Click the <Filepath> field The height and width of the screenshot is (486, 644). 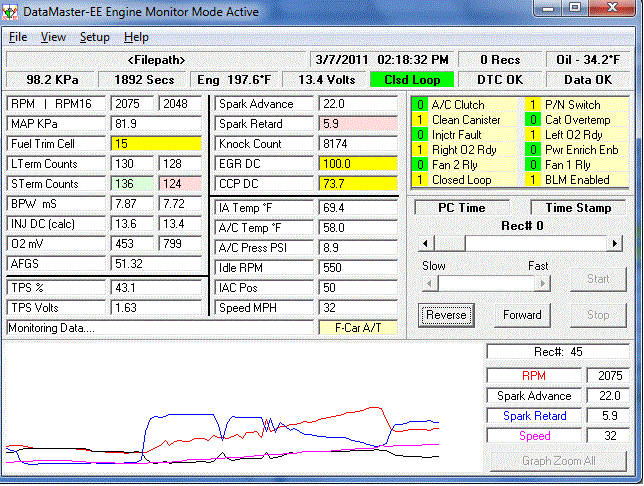coord(156,60)
